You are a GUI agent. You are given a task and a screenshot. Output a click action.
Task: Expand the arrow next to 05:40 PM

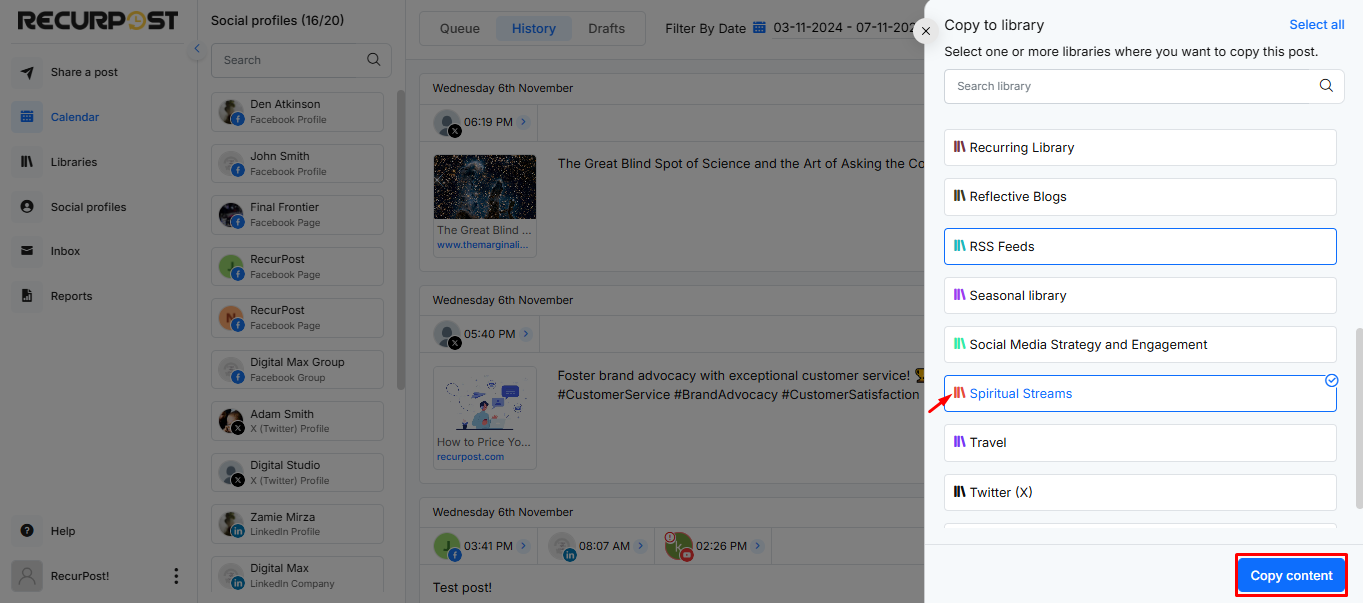coord(525,334)
